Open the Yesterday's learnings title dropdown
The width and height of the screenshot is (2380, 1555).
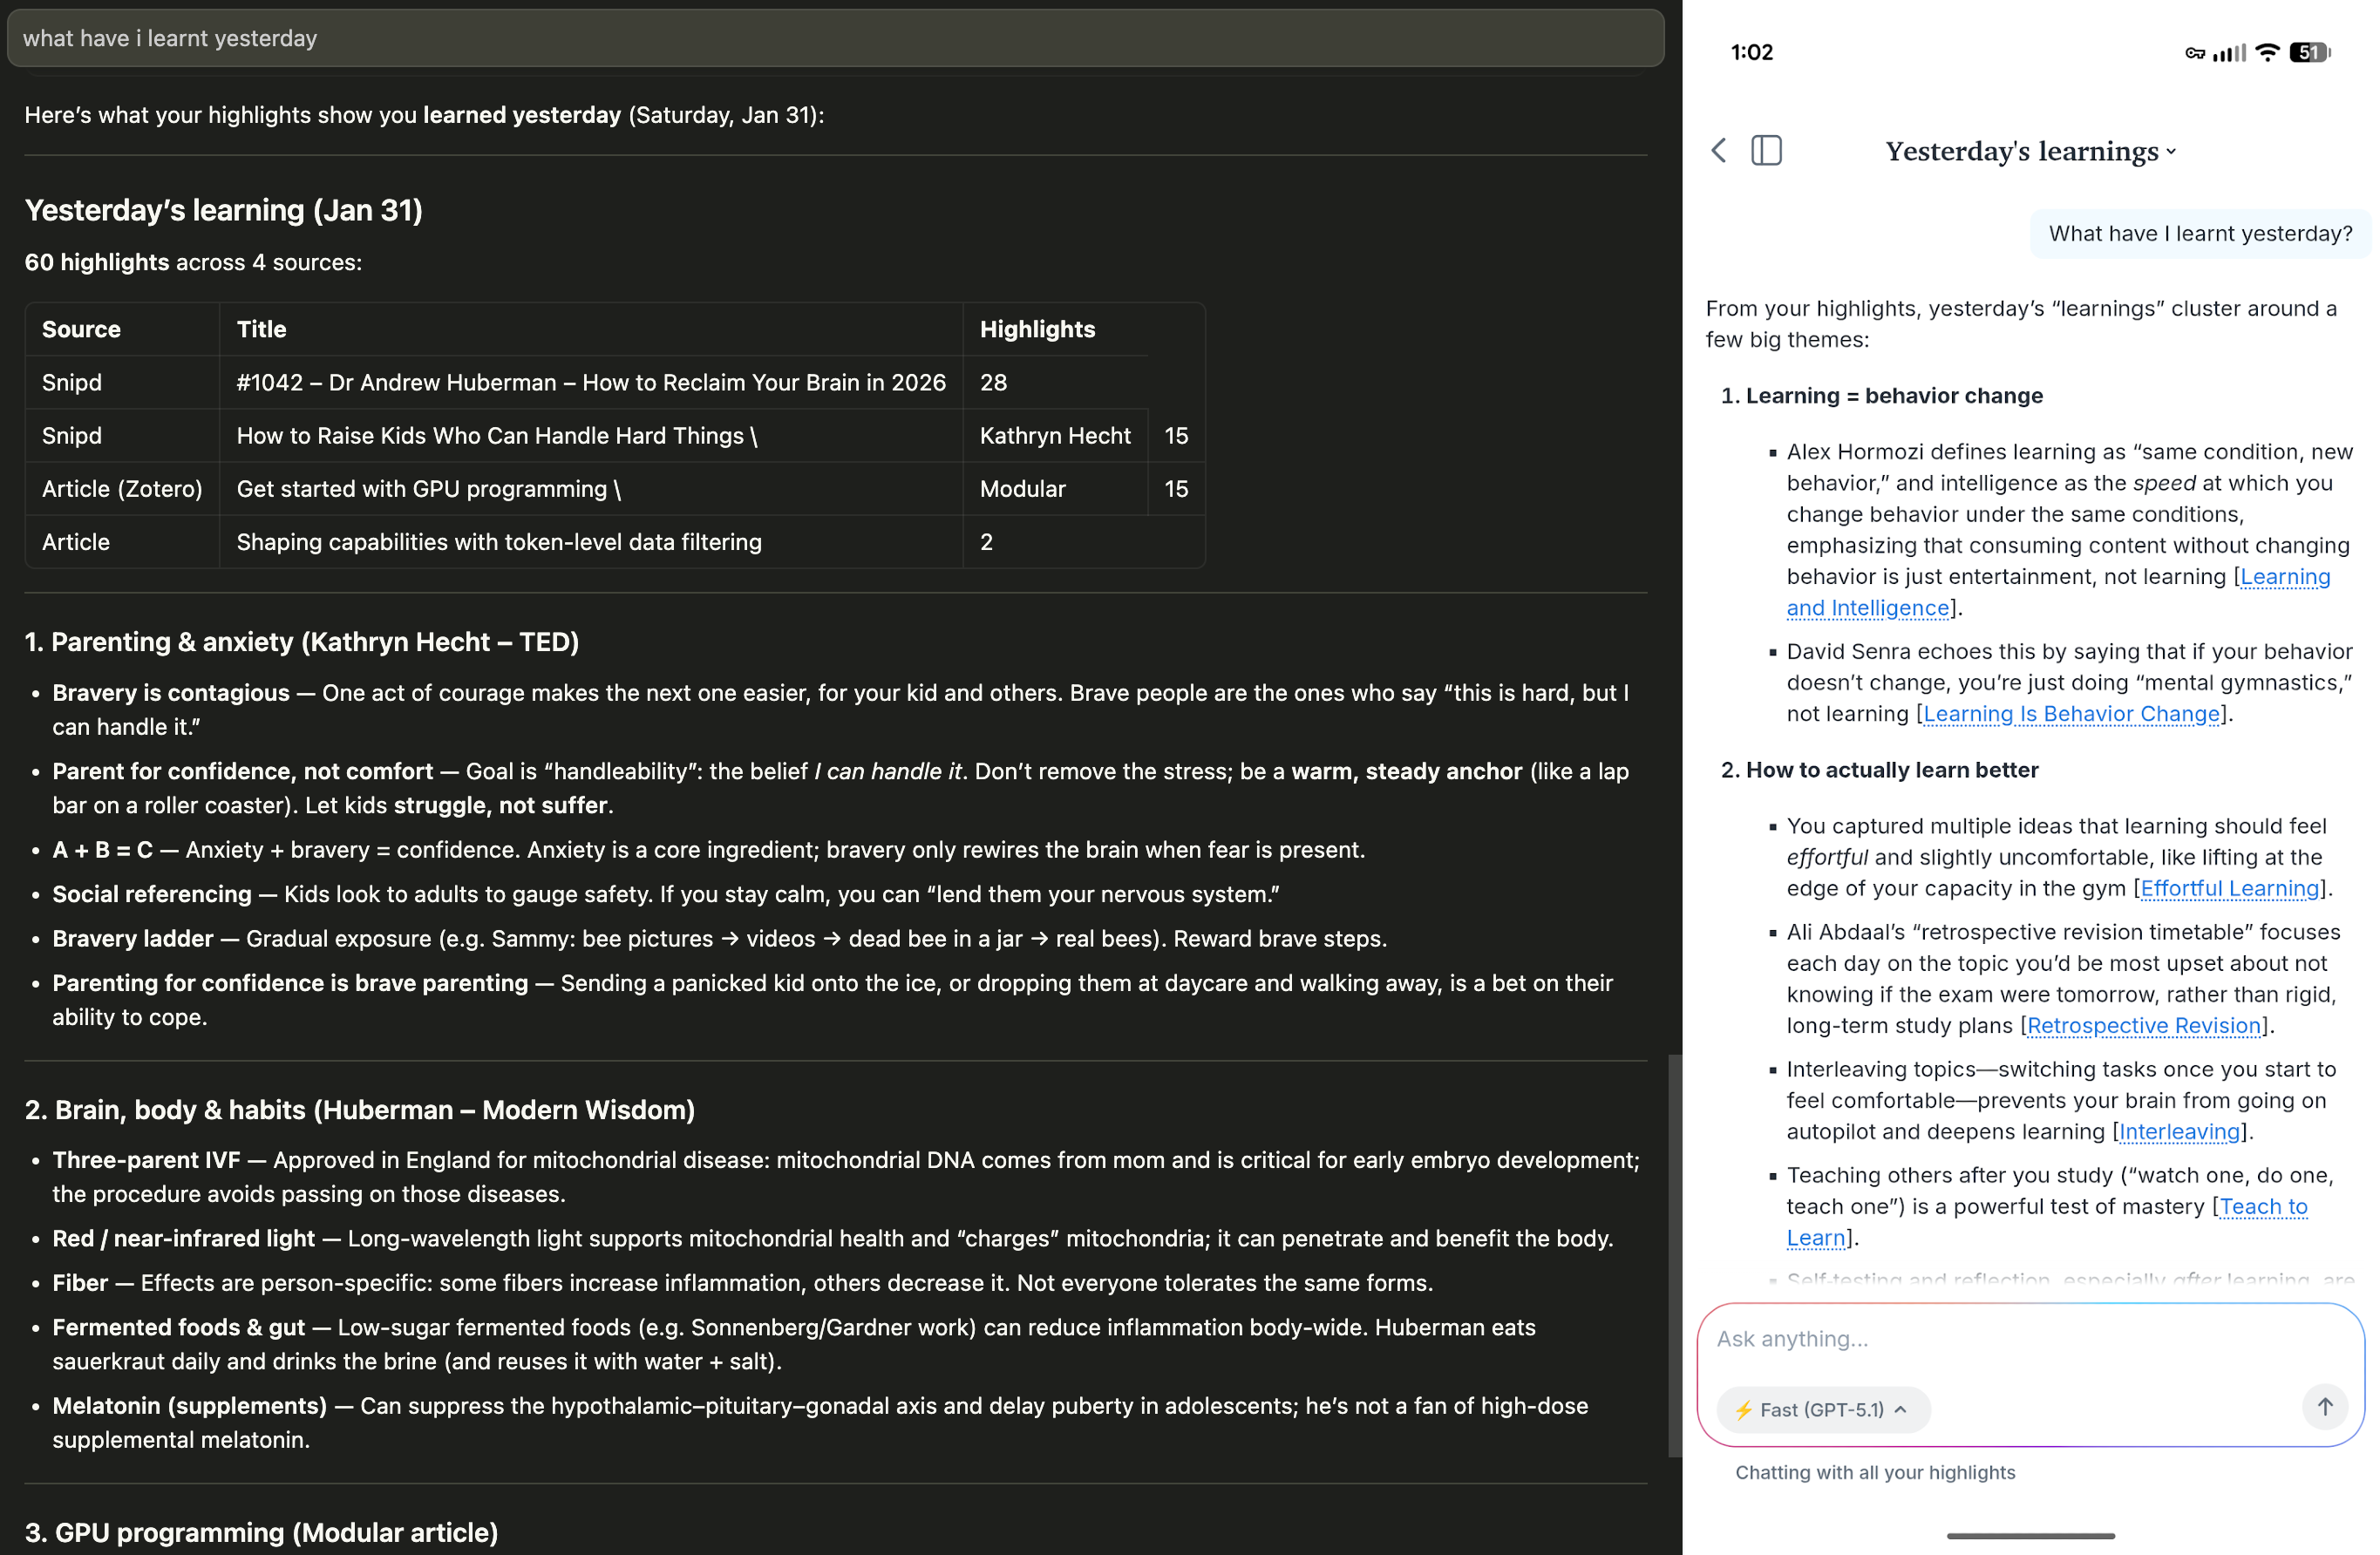tap(2030, 152)
